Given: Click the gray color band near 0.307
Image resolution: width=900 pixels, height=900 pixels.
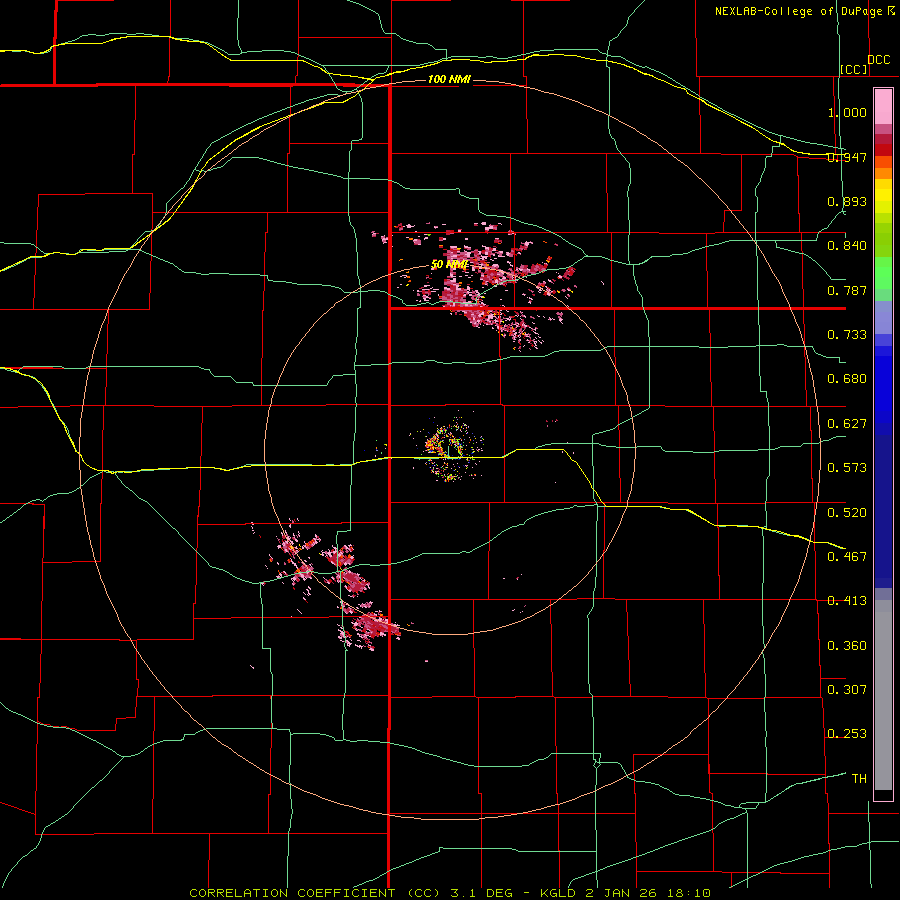Looking at the screenshot, I should click(883, 695).
